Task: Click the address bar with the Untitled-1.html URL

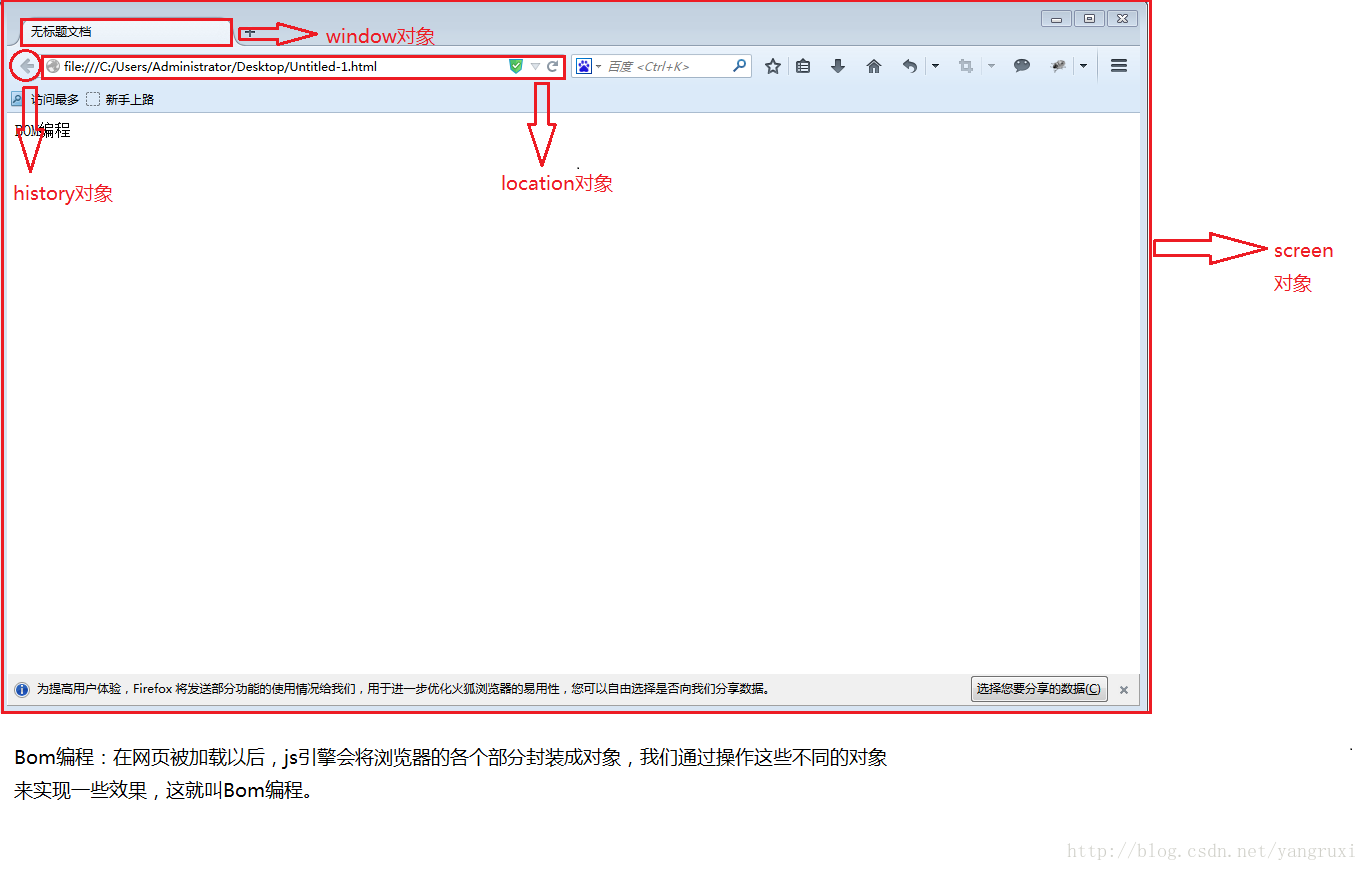Action: [x=302, y=67]
